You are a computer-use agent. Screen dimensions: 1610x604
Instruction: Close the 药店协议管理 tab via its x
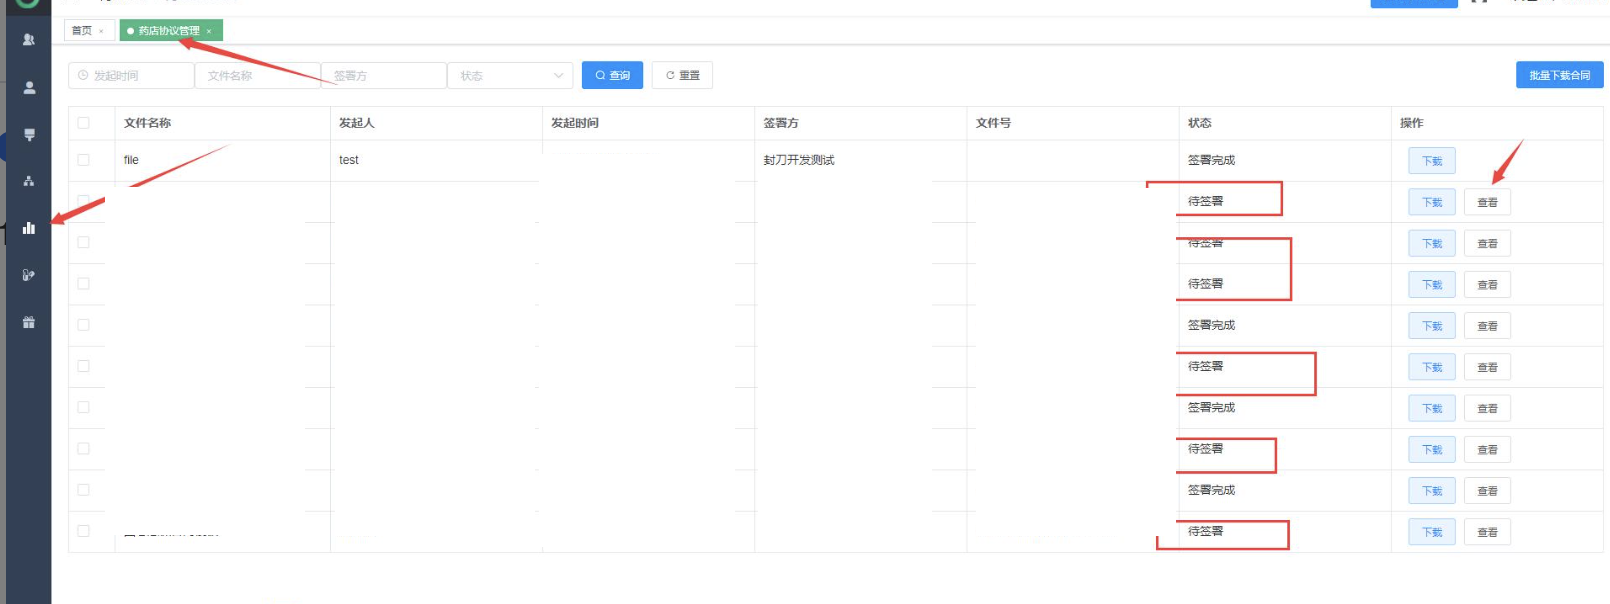209,31
